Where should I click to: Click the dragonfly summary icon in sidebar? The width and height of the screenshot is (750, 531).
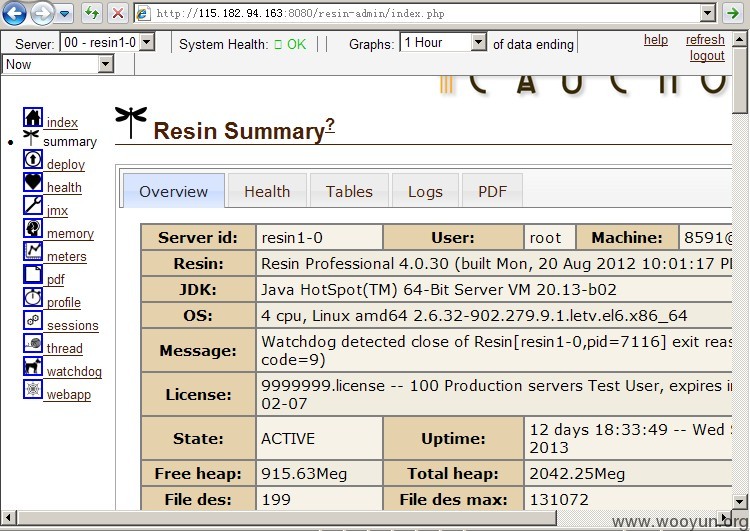point(31,137)
